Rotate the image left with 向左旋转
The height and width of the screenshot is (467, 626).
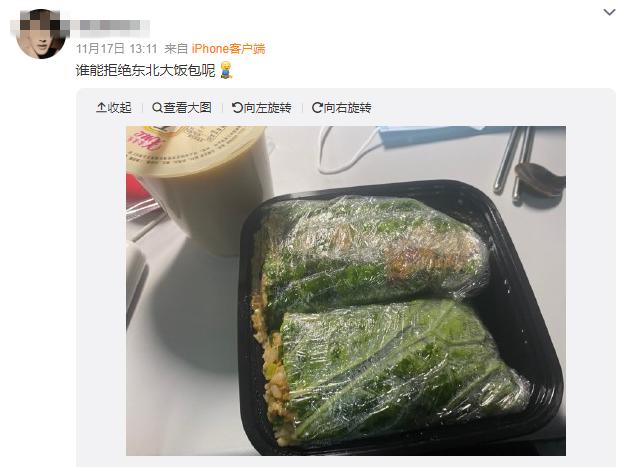click(261, 107)
